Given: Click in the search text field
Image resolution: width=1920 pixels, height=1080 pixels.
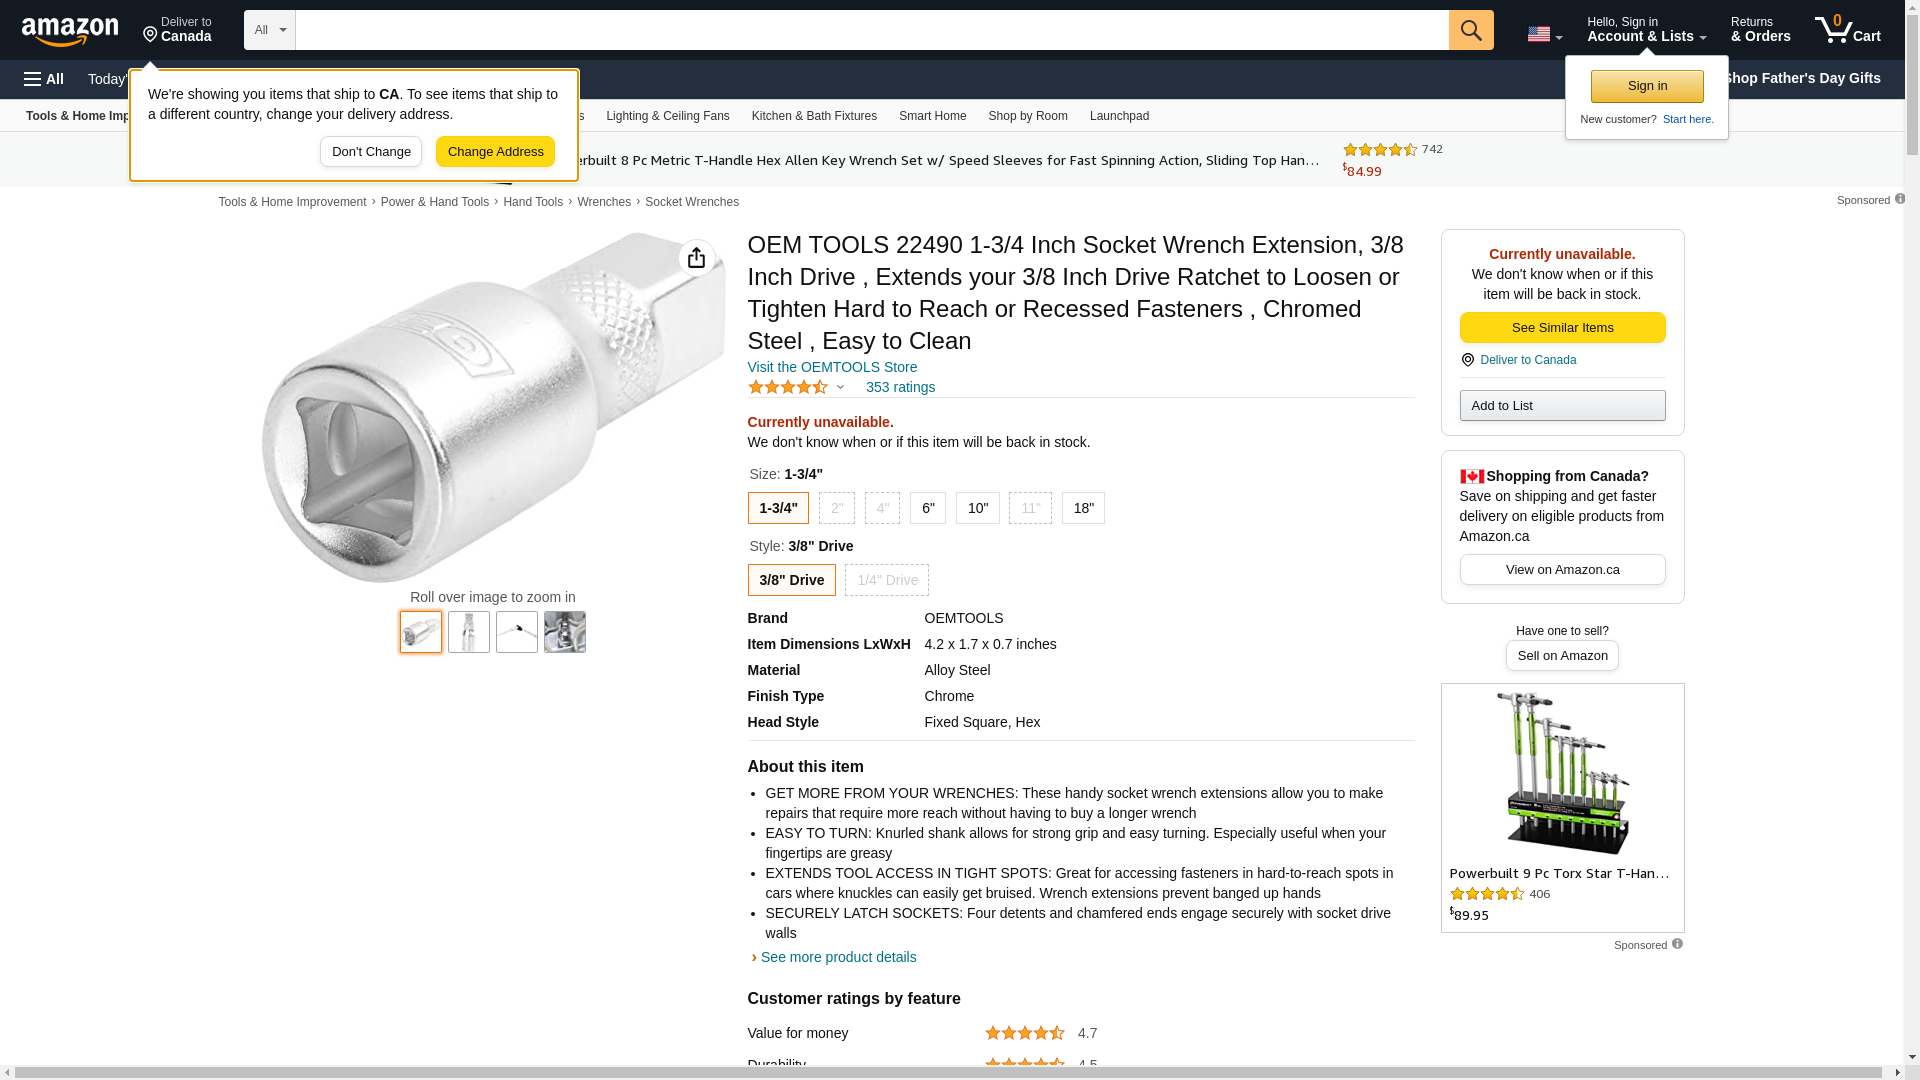Looking at the screenshot, I should click(870, 30).
